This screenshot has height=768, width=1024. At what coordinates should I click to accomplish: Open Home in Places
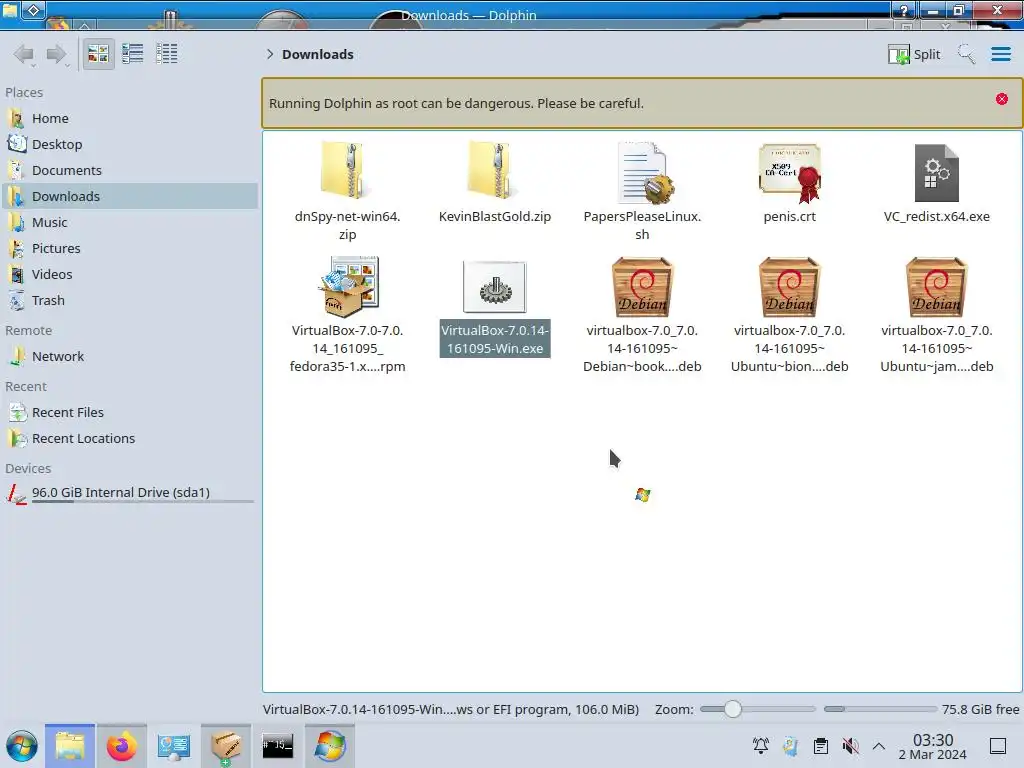tap(129, 118)
